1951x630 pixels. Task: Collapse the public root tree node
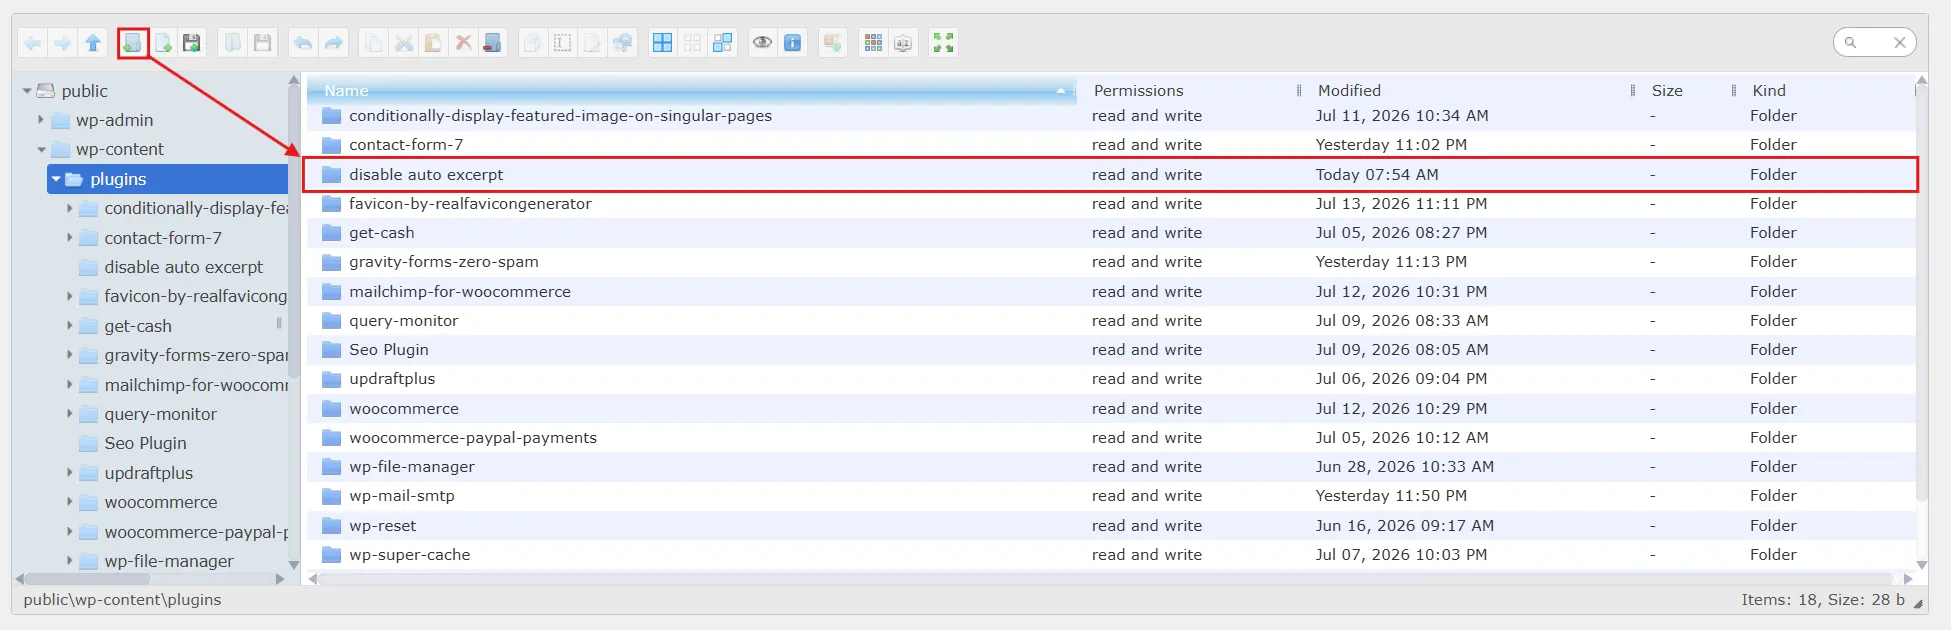pos(27,91)
